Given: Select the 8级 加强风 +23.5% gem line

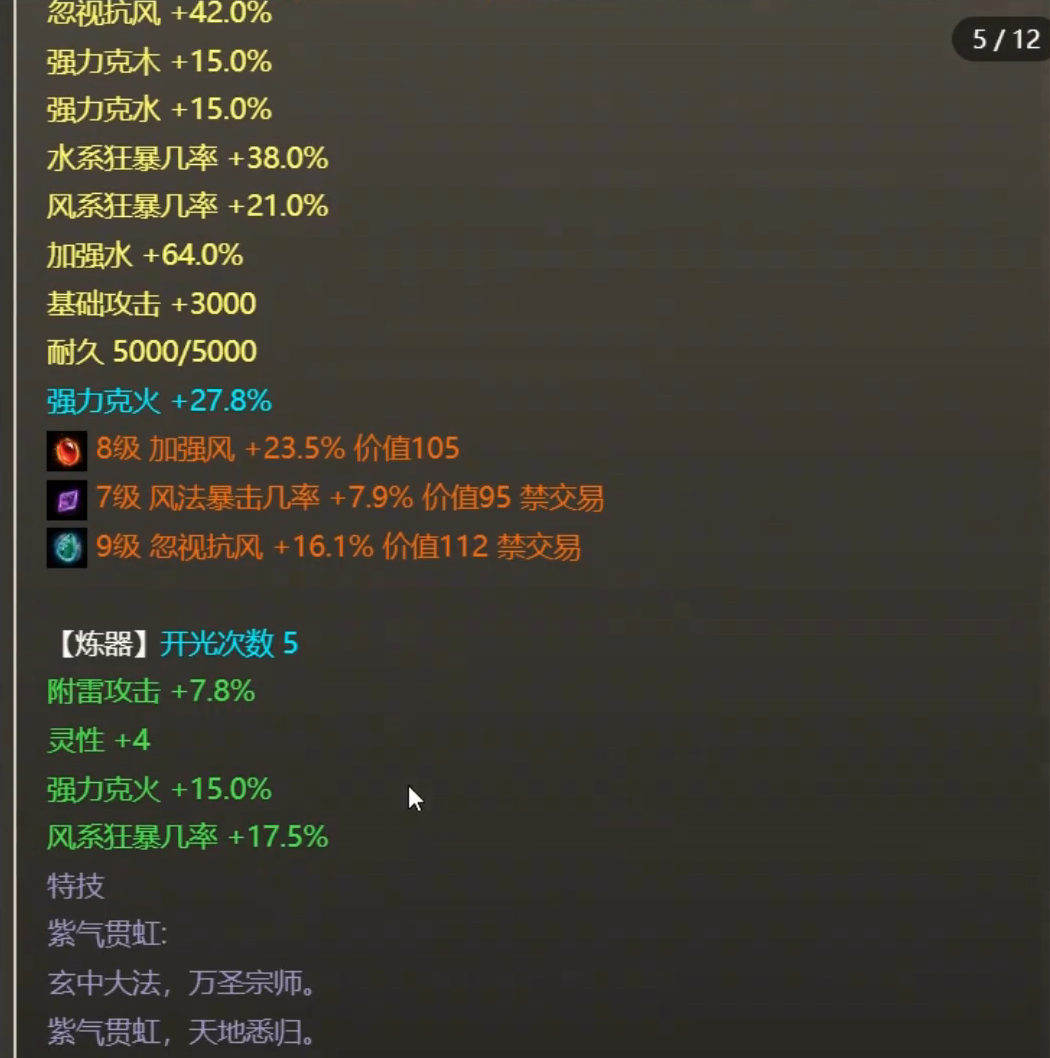Looking at the screenshot, I should click(x=277, y=449).
